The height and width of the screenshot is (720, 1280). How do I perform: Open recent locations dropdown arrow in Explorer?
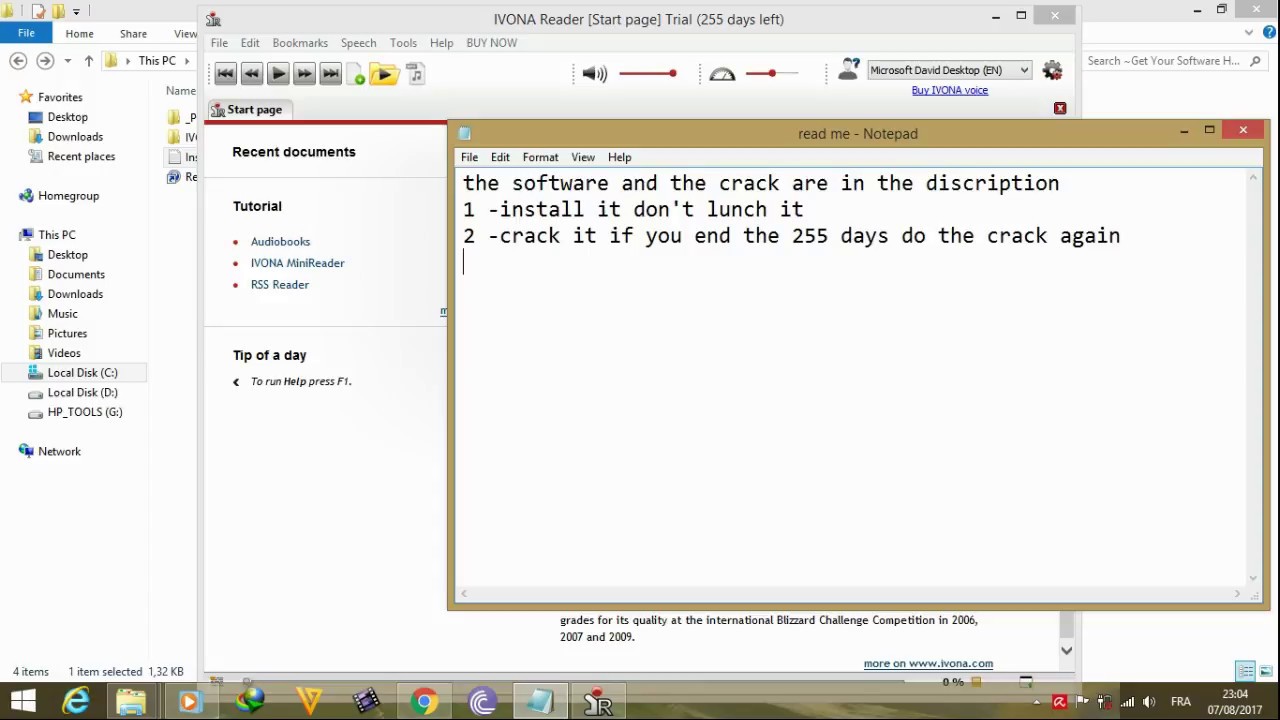[x=67, y=61]
